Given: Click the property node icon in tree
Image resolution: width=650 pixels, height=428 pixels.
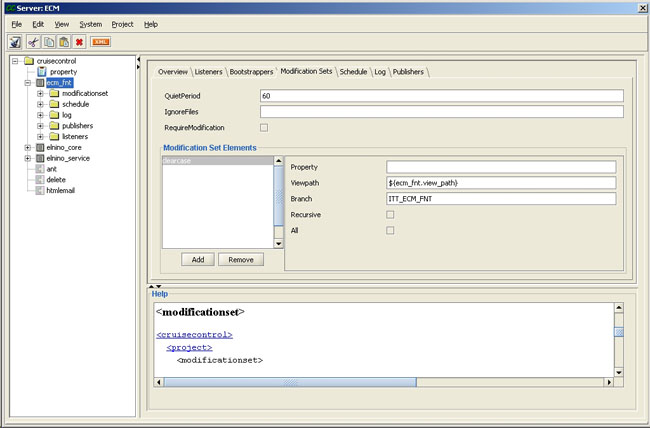Looking at the screenshot, I should (x=42, y=72).
